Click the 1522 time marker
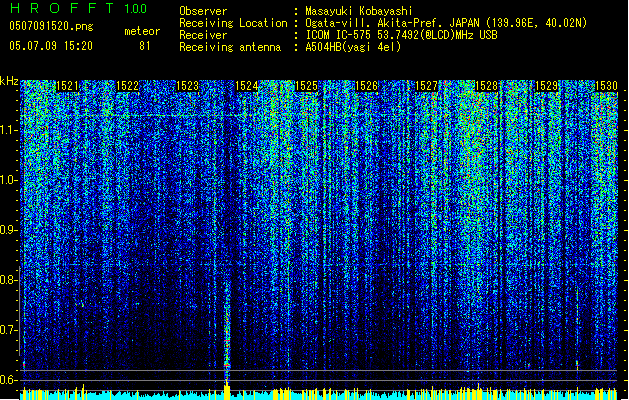 tap(127, 86)
